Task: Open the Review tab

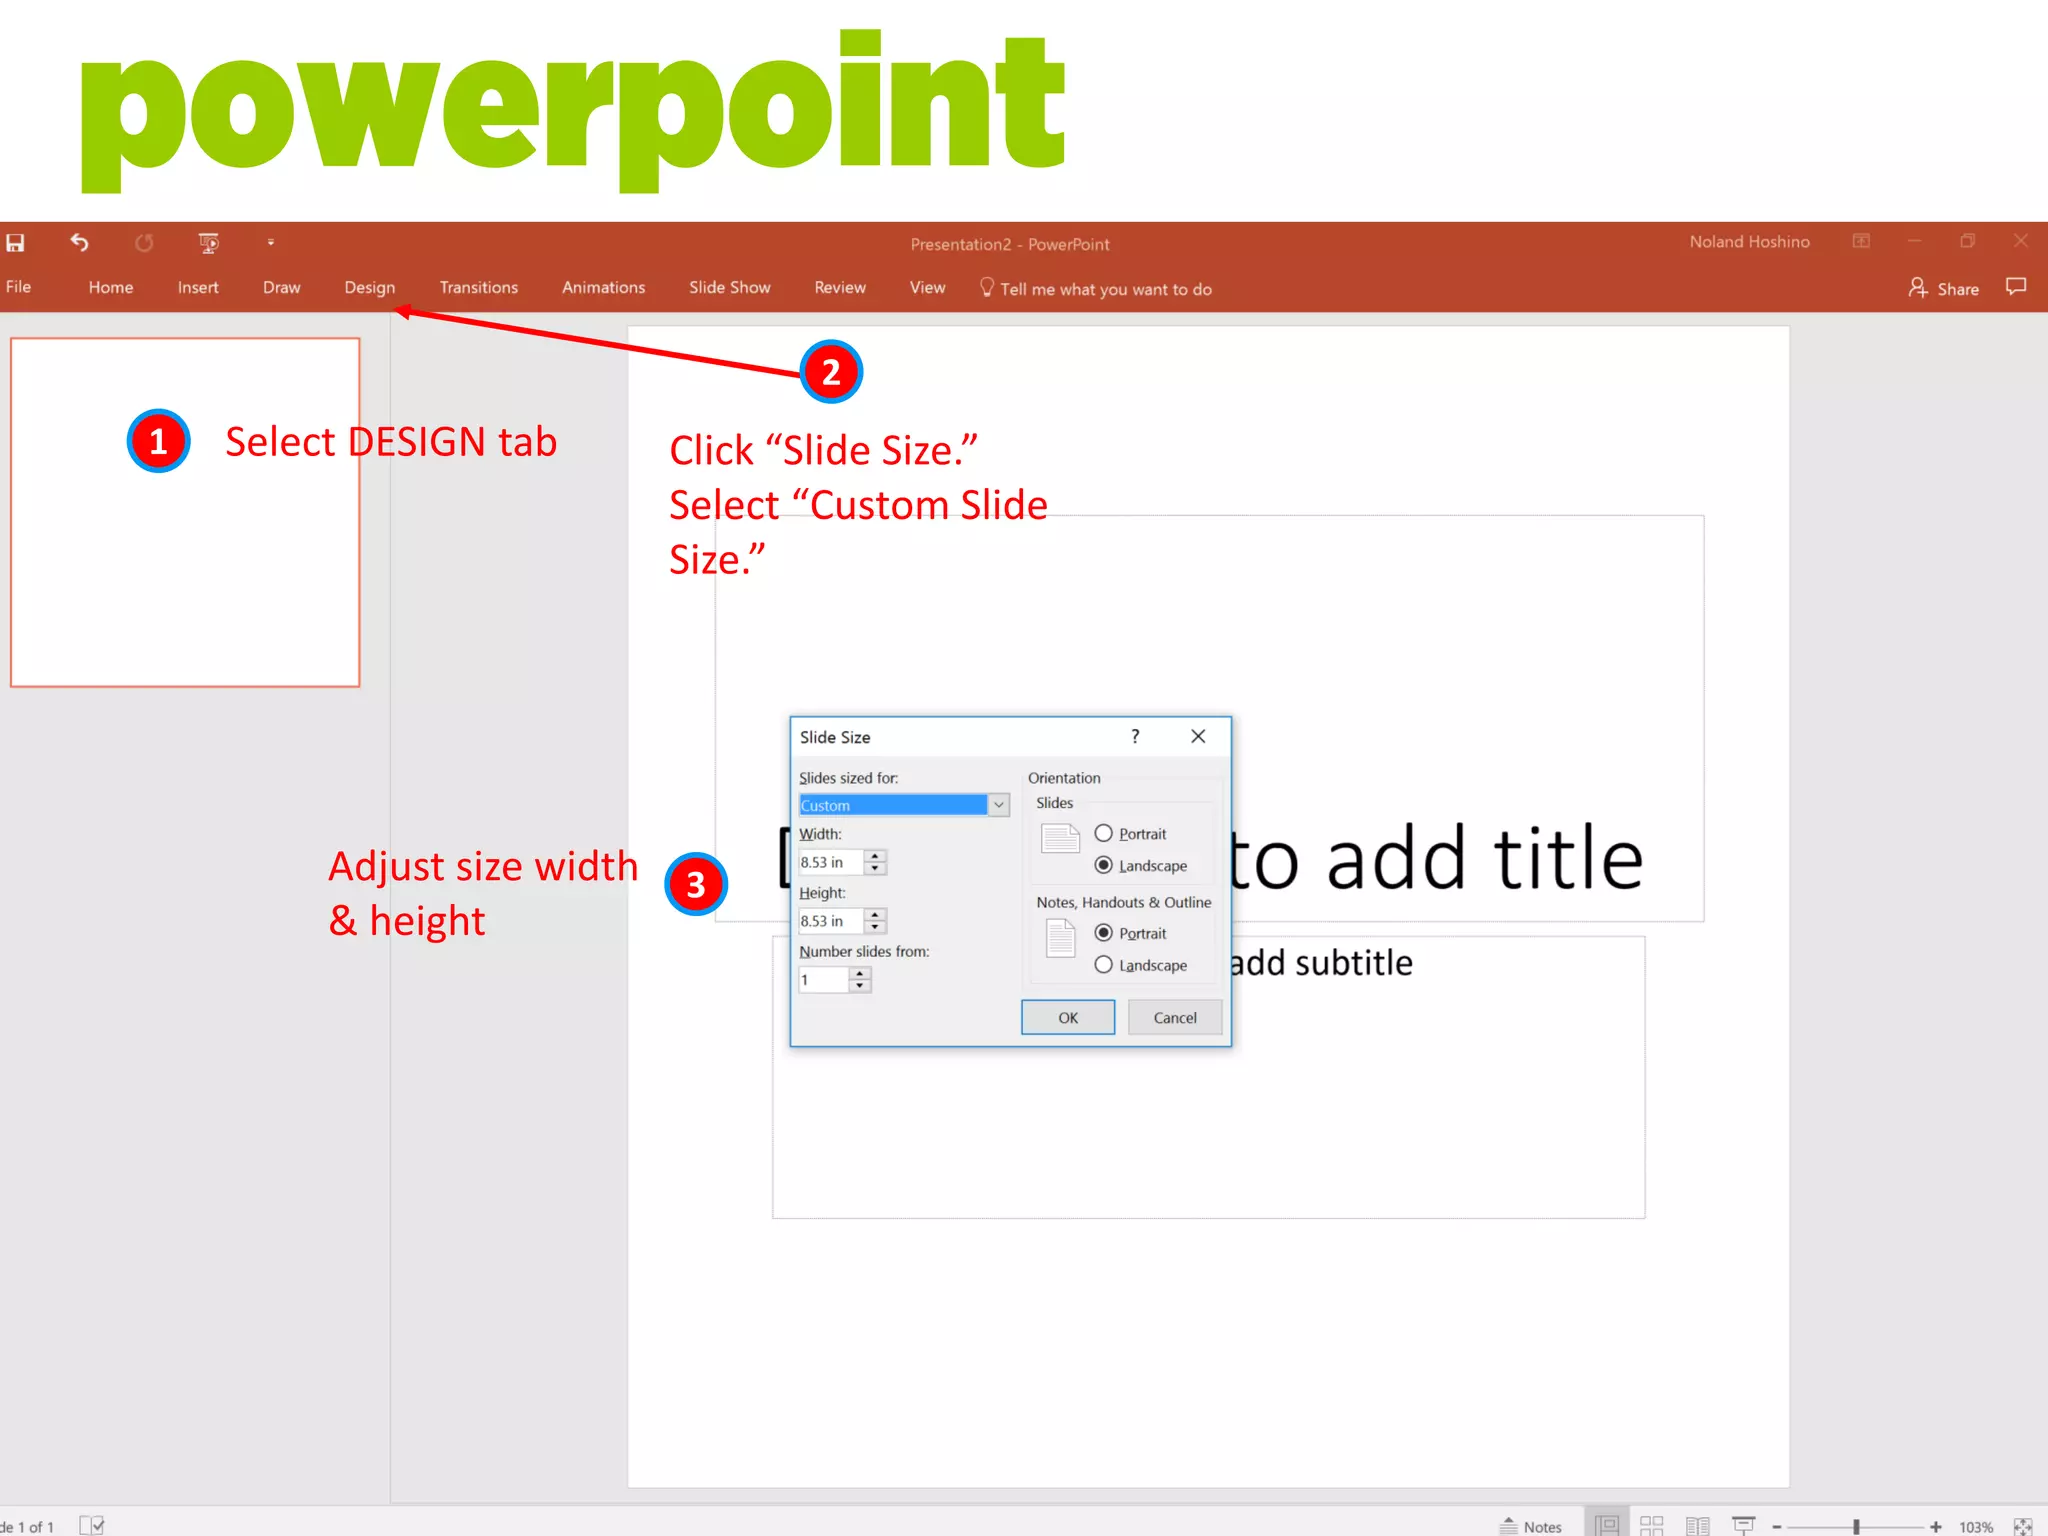Action: [x=839, y=288]
